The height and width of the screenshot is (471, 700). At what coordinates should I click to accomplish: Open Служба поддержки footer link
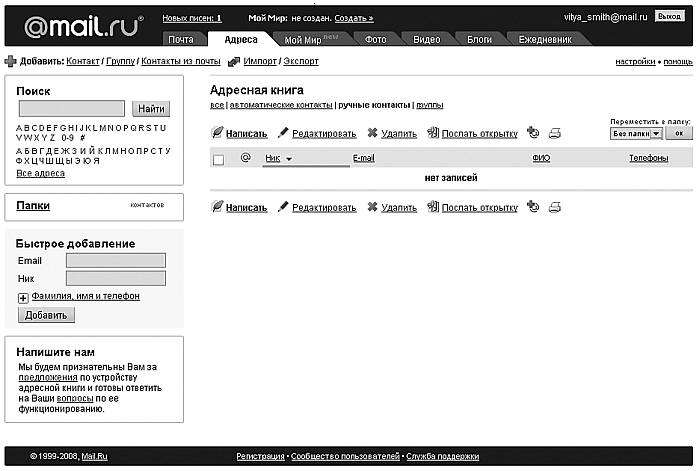442,456
